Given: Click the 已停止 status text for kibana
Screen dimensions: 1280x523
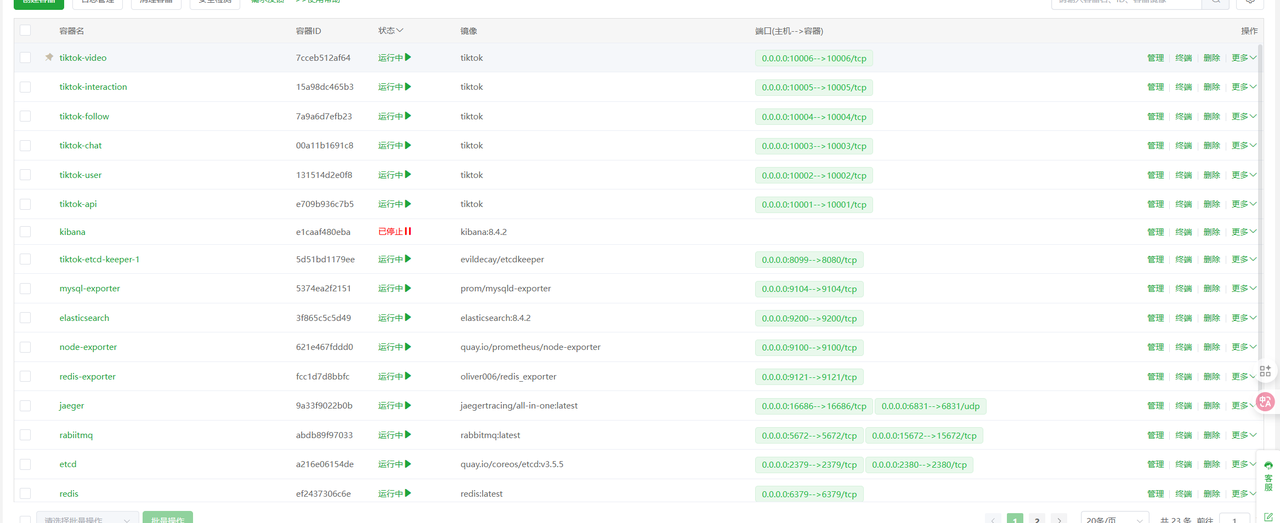Looking at the screenshot, I should point(390,231).
